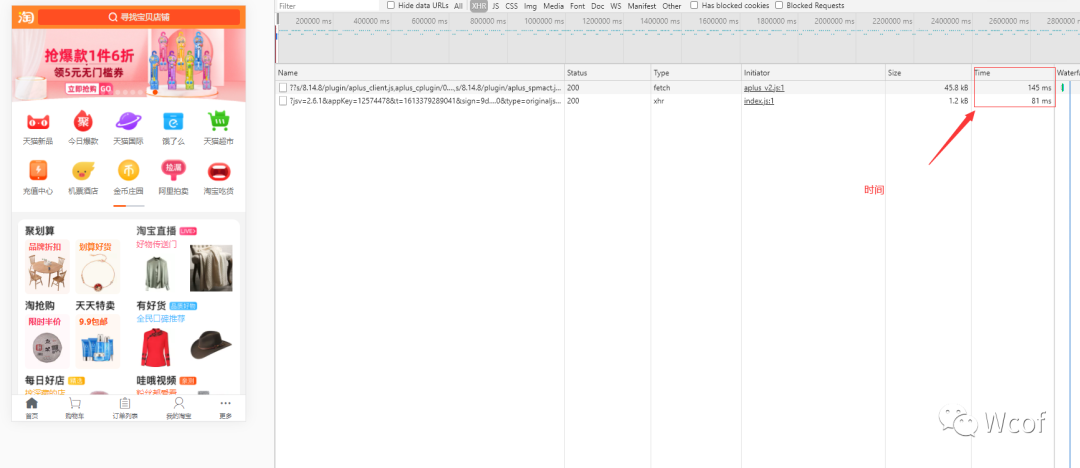1080x468 pixels.
Task: Open the index.js:1 initiator link
Action: point(759,101)
